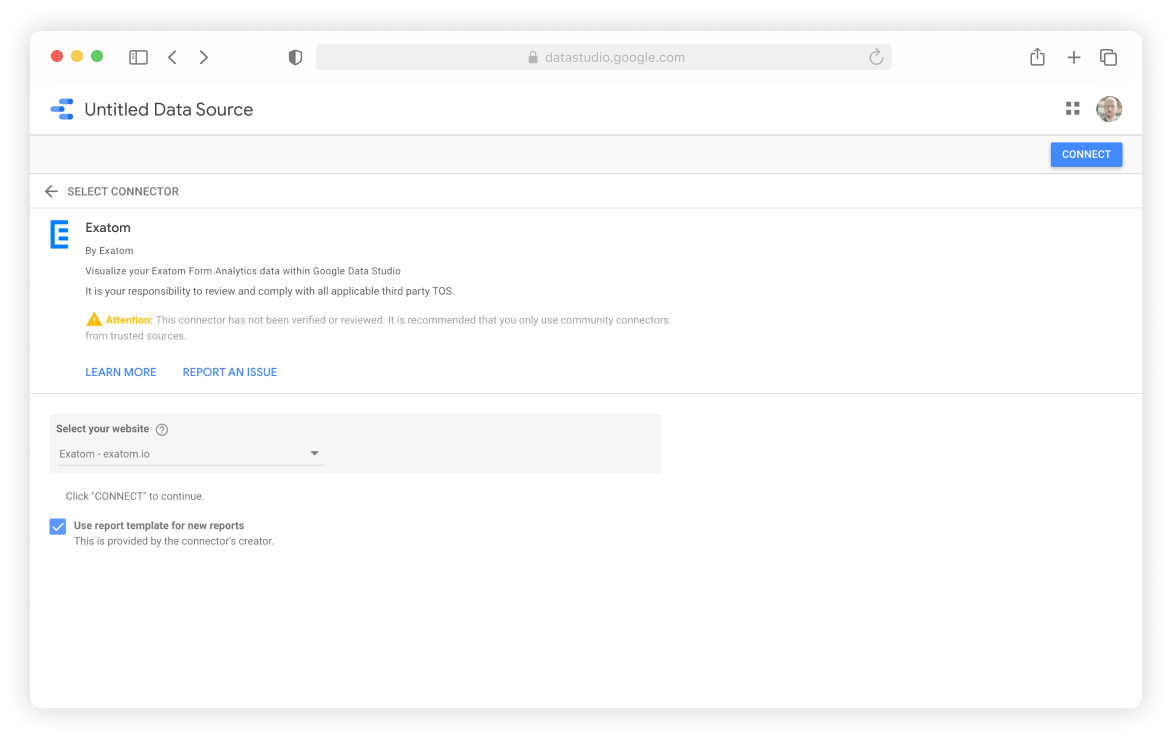Click the blue CONNECT button

click(x=1086, y=155)
